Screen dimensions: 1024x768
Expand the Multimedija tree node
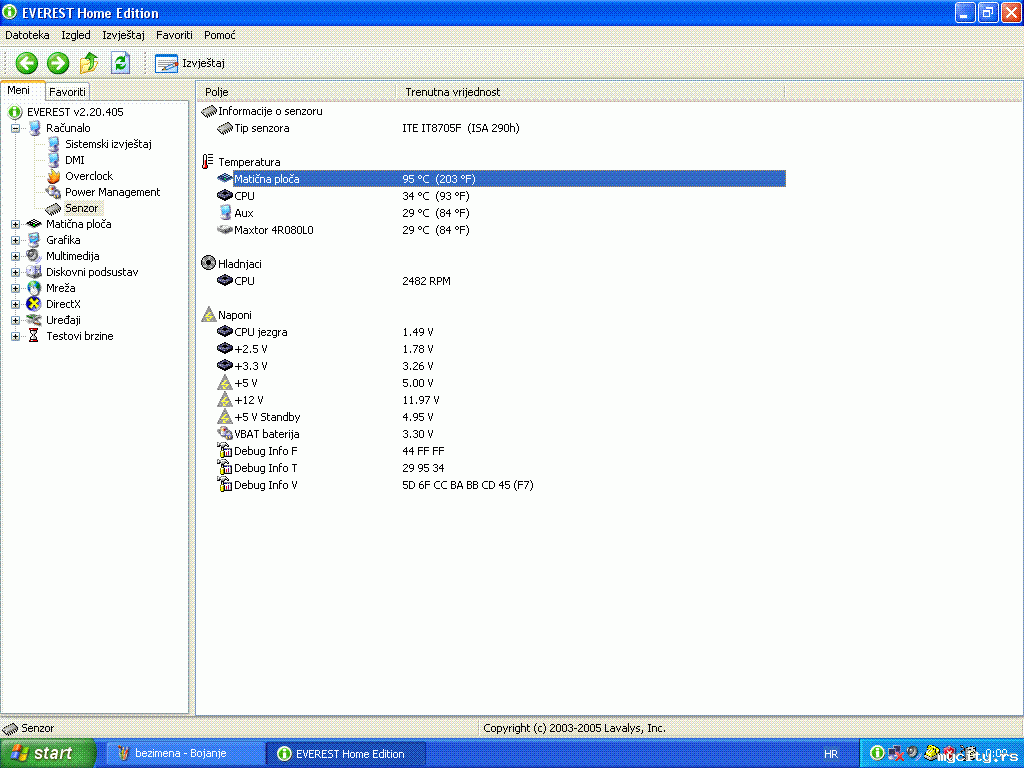(x=15, y=256)
